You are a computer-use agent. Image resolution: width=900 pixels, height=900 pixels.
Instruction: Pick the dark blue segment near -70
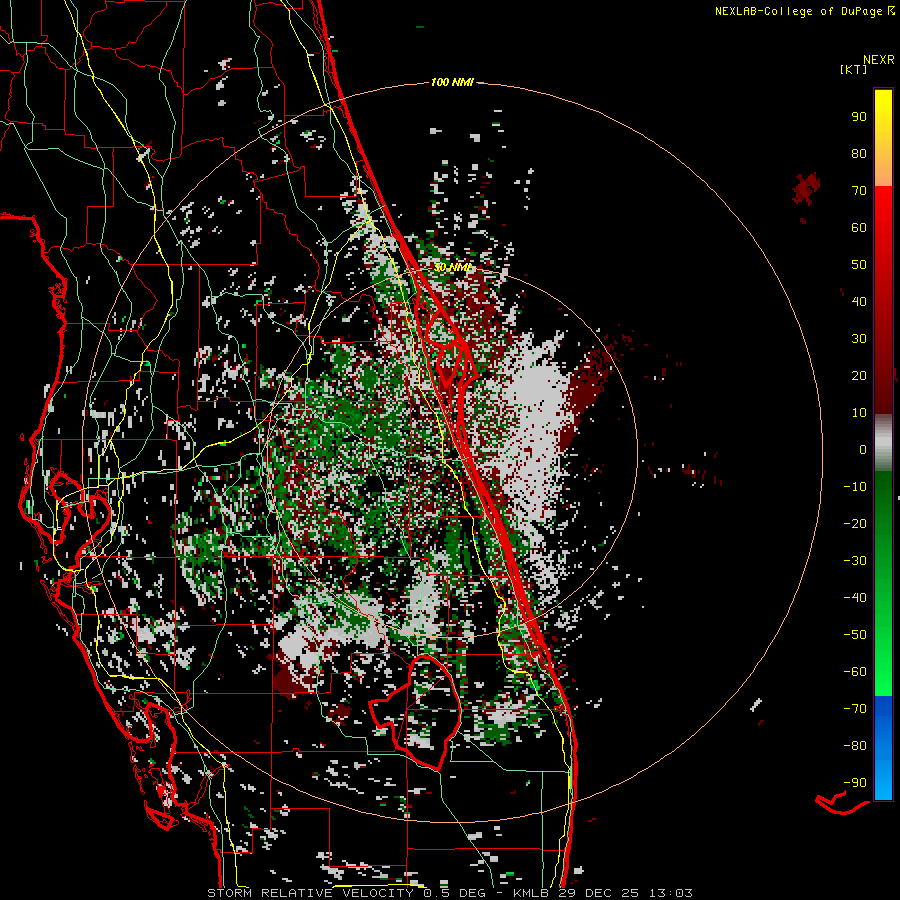[x=883, y=711]
